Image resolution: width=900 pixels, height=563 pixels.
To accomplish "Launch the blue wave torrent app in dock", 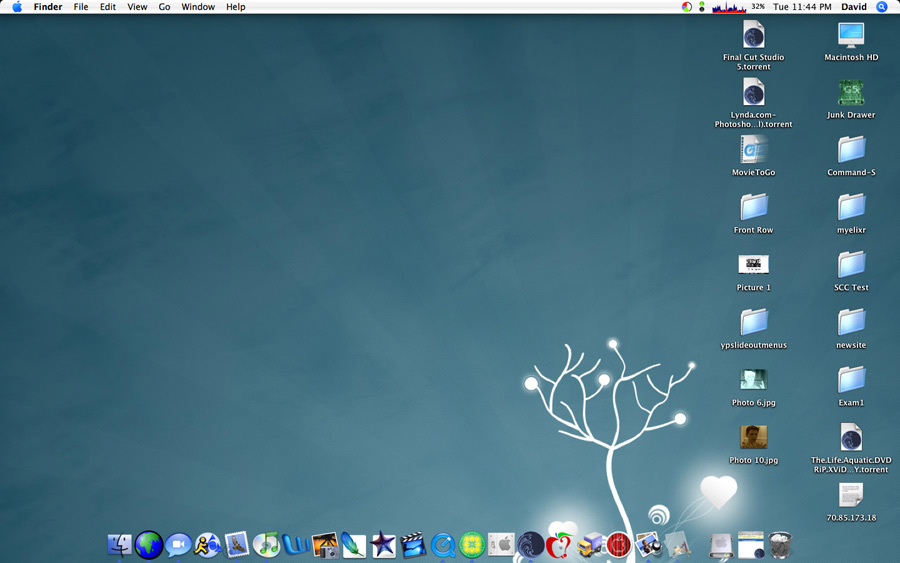I will click(530, 545).
